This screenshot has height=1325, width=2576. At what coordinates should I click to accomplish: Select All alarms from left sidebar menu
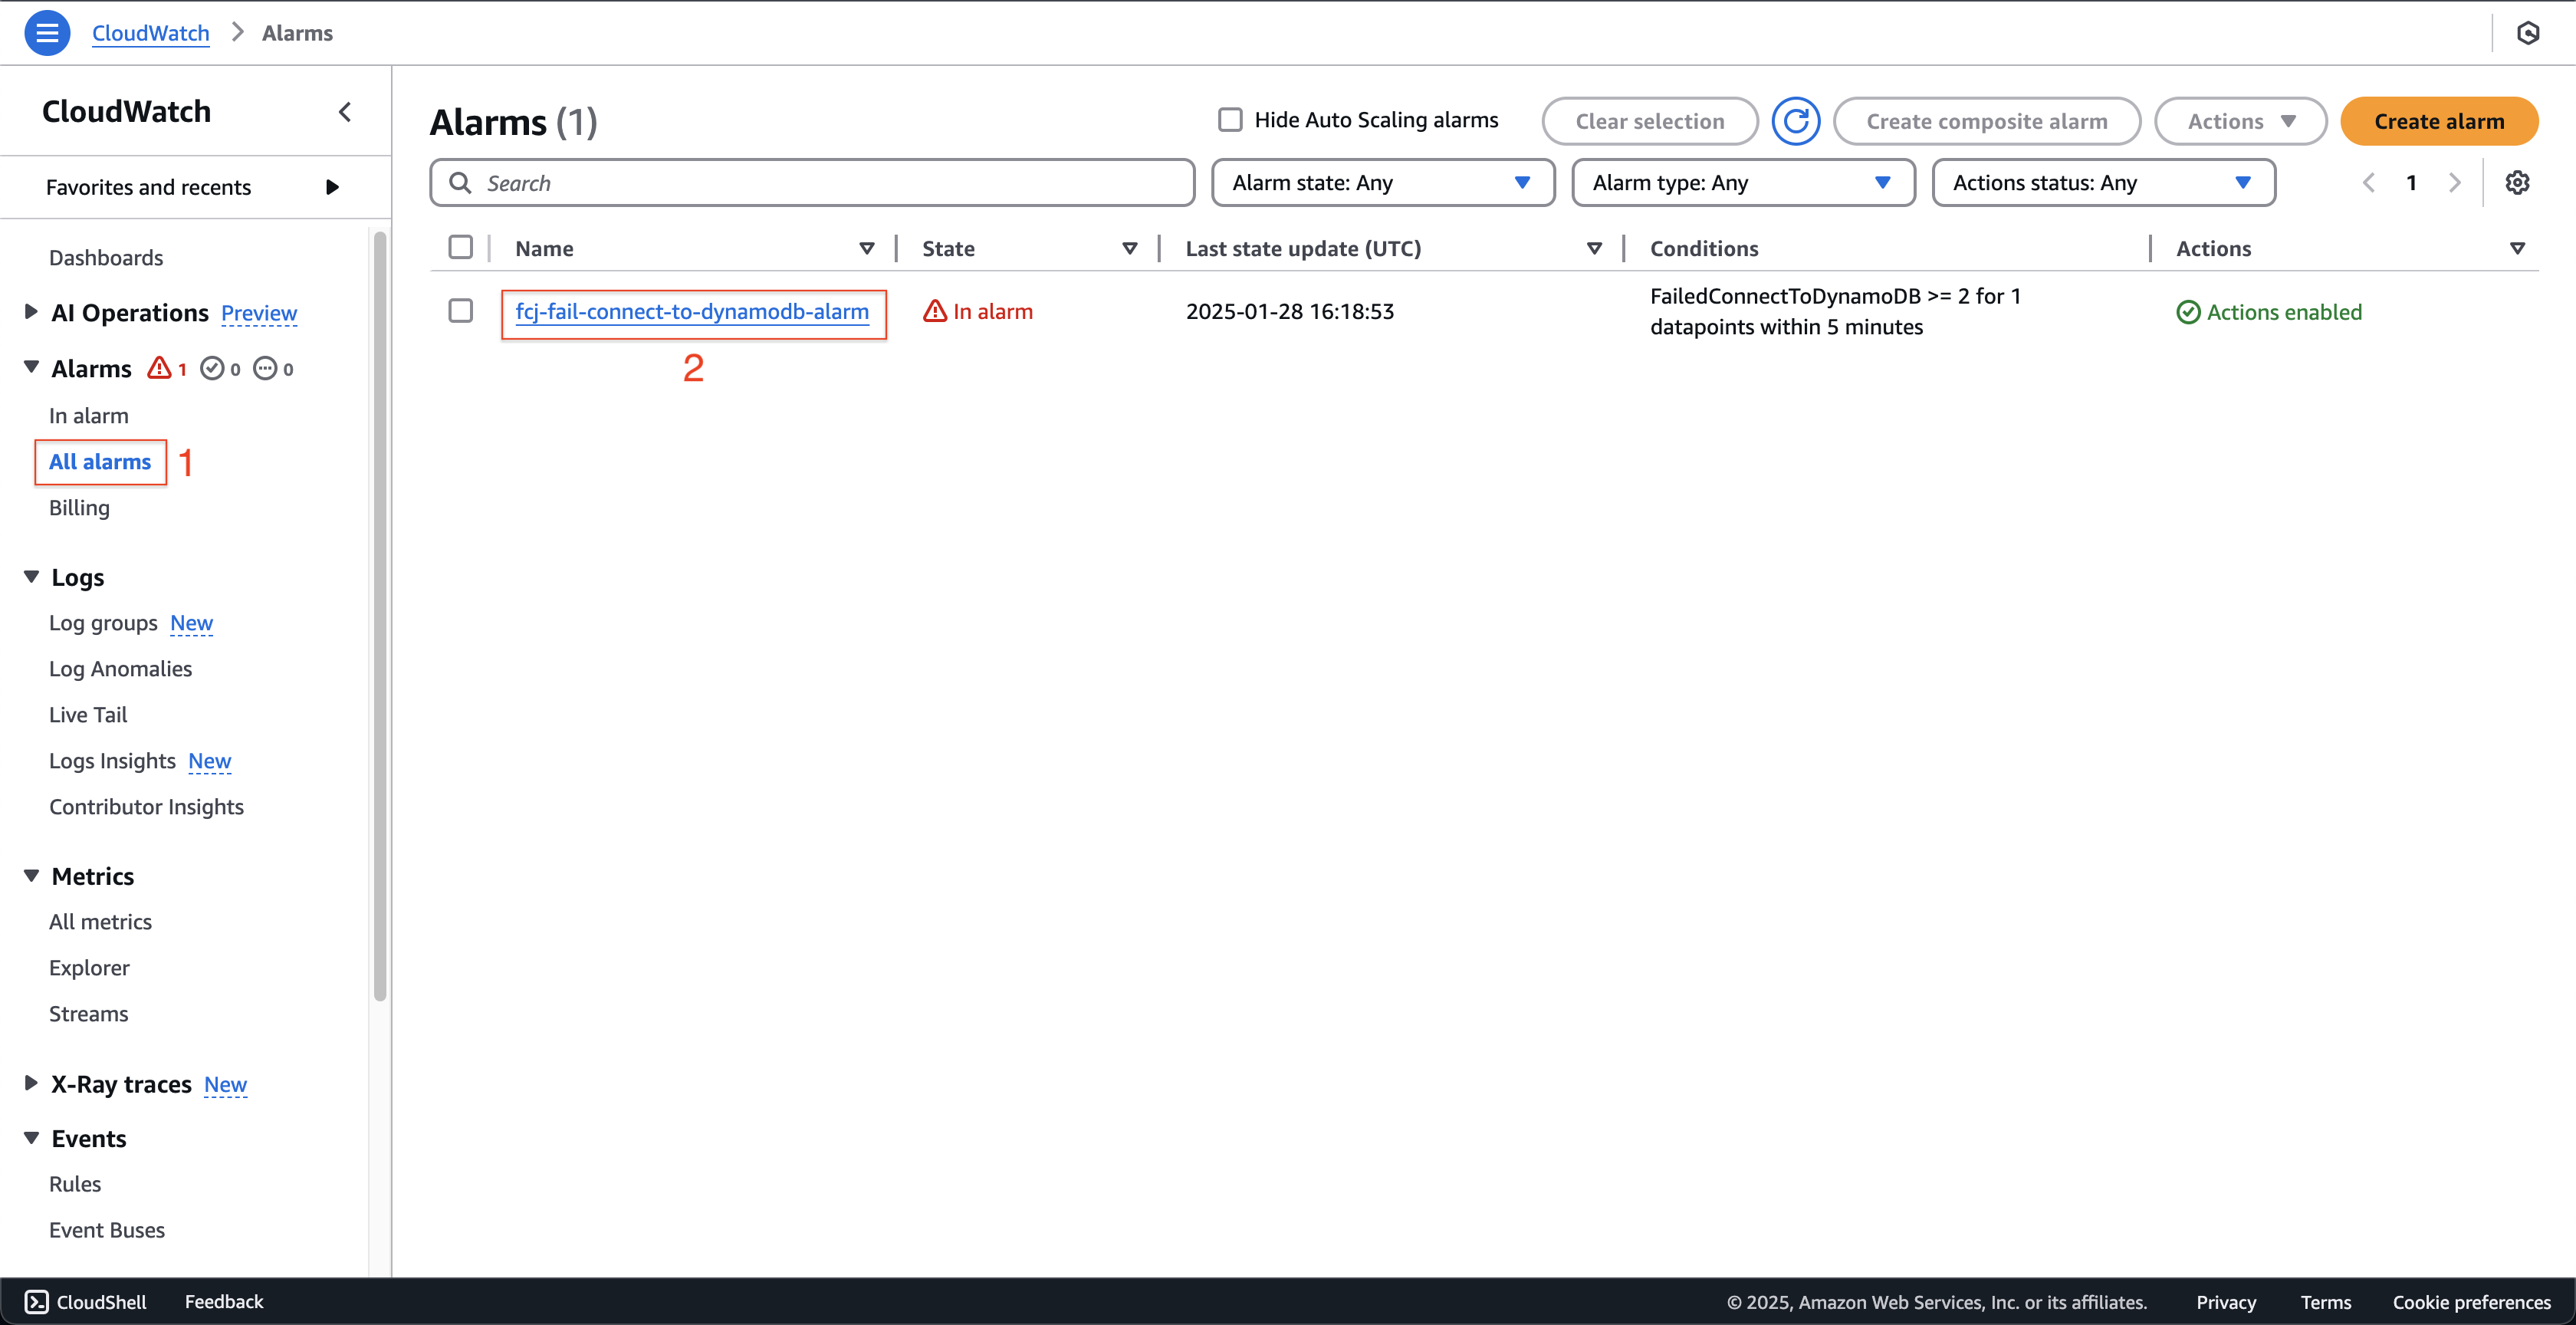coord(100,462)
